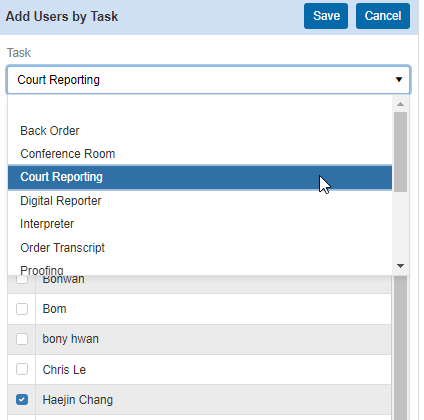Select Back Order from the task list
The height and width of the screenshot is (420, 424).
pos(200,131)
